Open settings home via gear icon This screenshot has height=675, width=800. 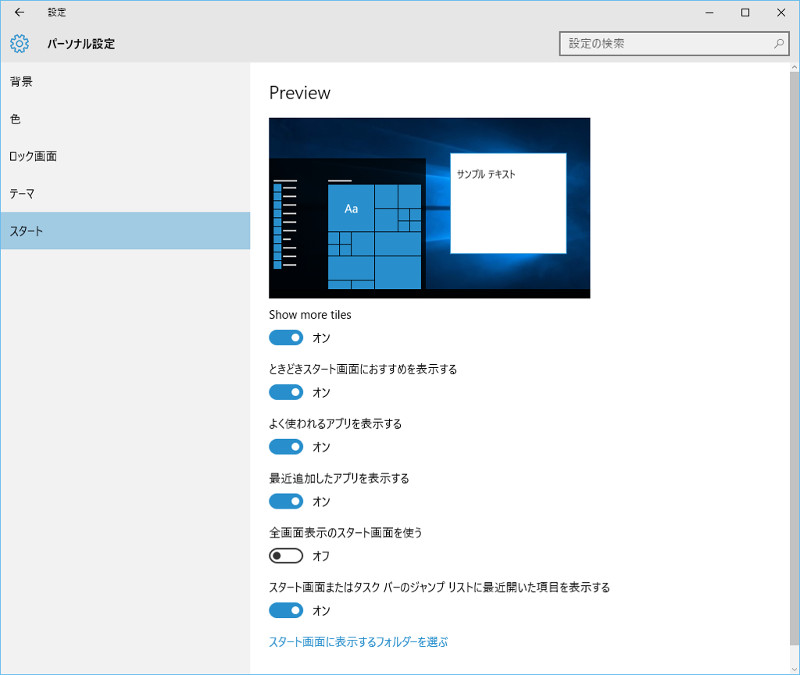point(19,44)
